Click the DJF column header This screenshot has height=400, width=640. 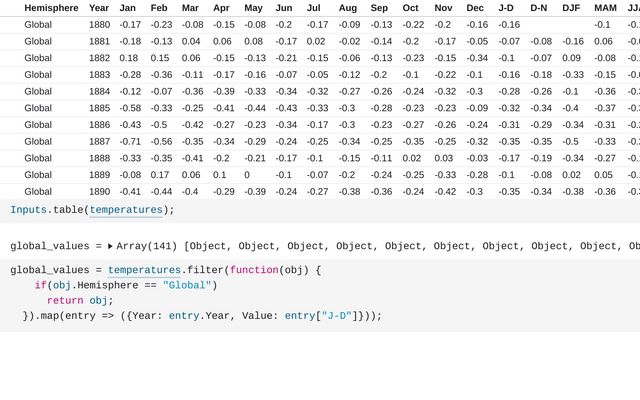tap(571, 8)
